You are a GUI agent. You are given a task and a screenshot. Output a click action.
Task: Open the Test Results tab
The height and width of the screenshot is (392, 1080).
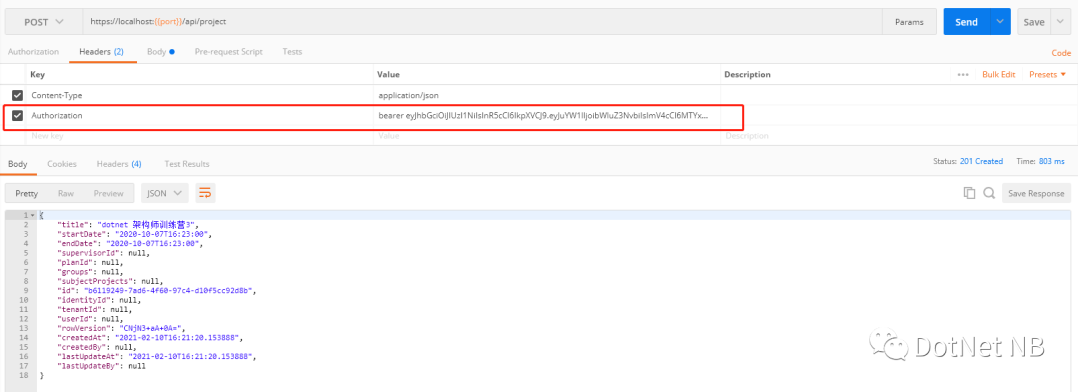pyautogui.click(x=187, y=164)
